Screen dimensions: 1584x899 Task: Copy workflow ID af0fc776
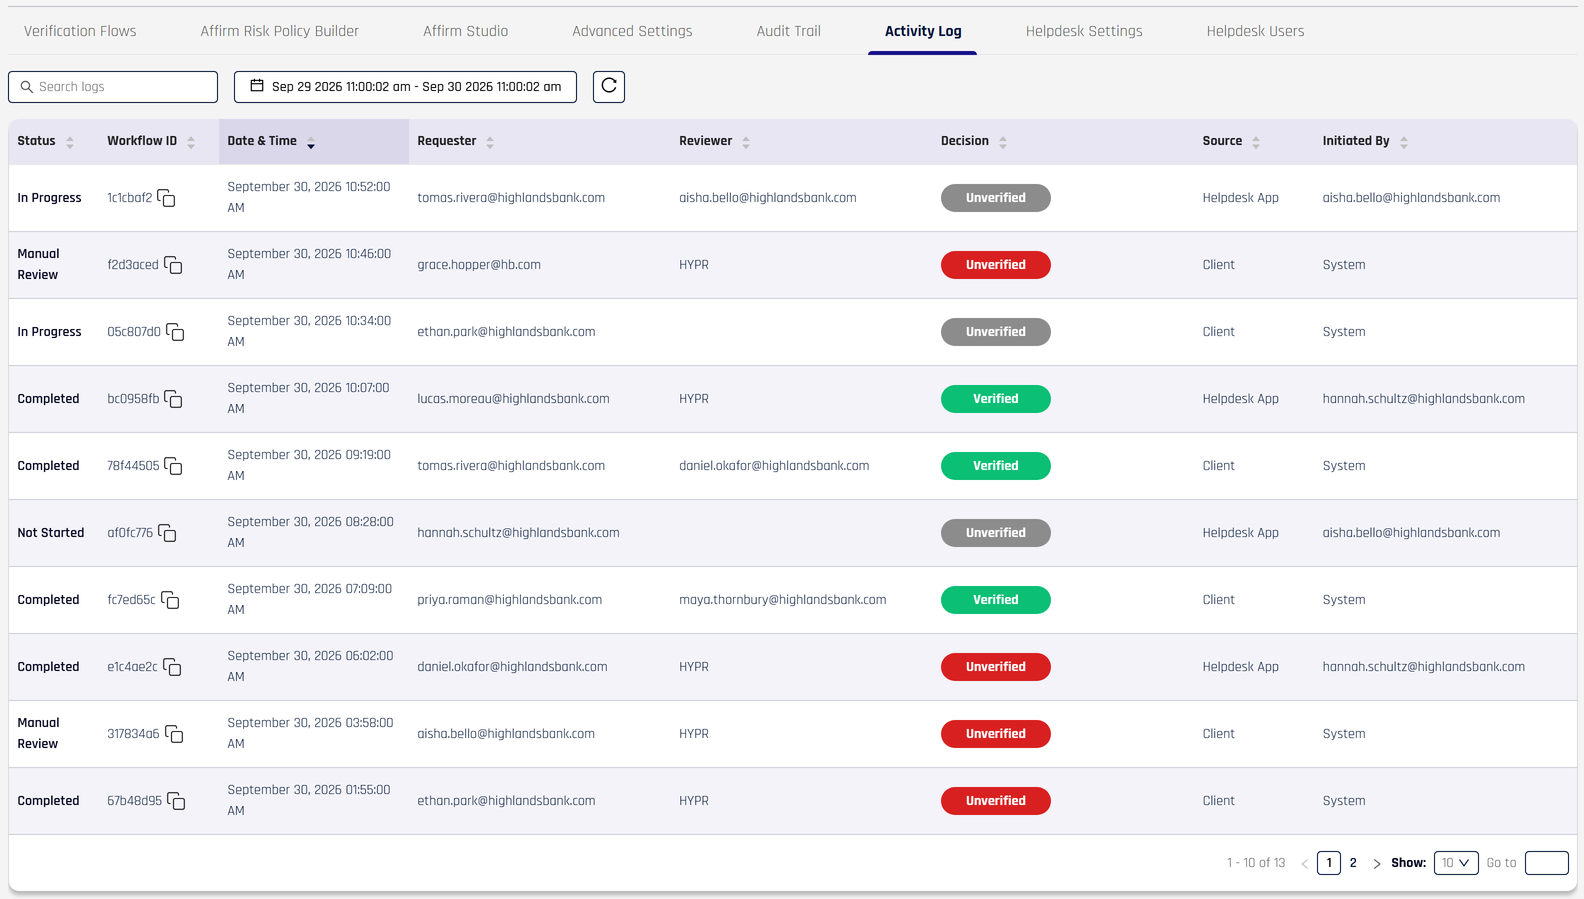tap(167, 533)
